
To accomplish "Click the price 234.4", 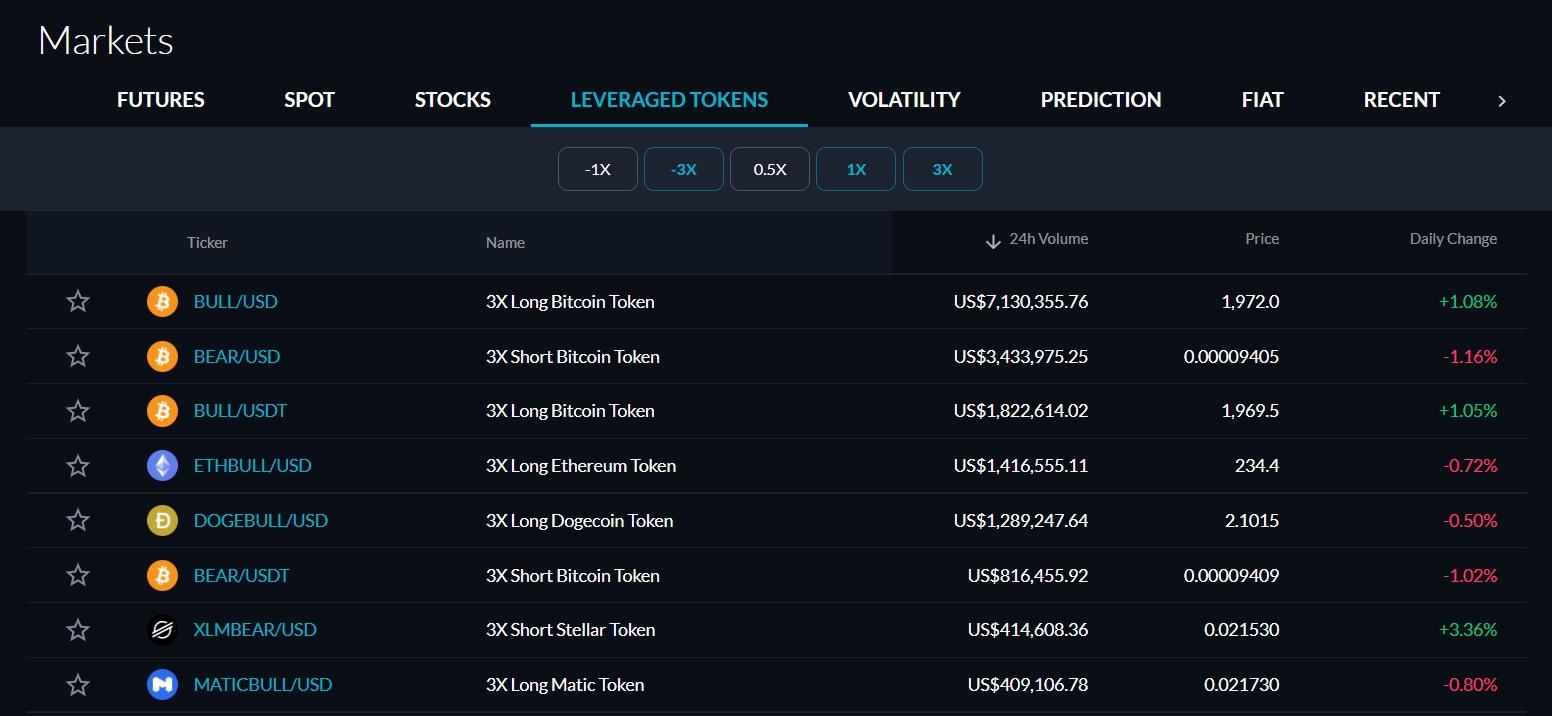I will point(1257,466).
